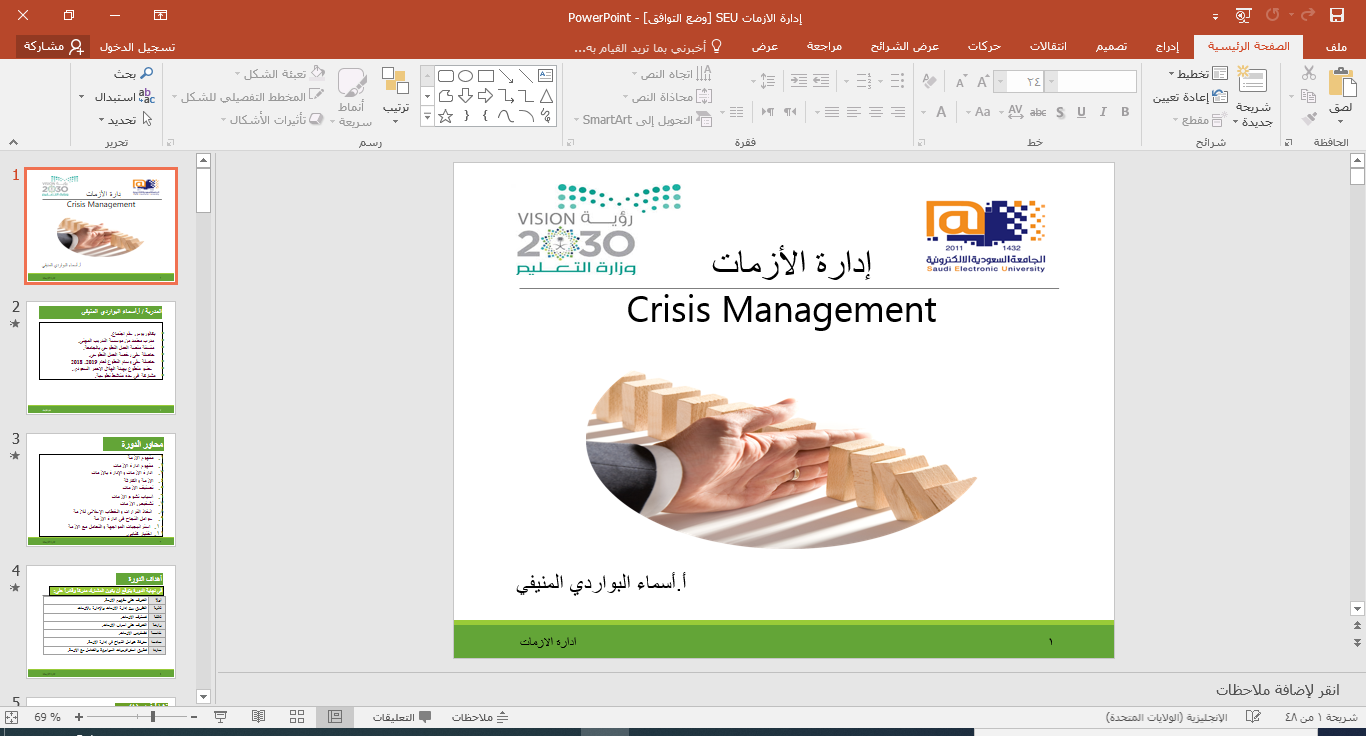Open Slide Sorter view in status bar
Viewport: 1366px width, 736px height.
click(x=297, y=717)
